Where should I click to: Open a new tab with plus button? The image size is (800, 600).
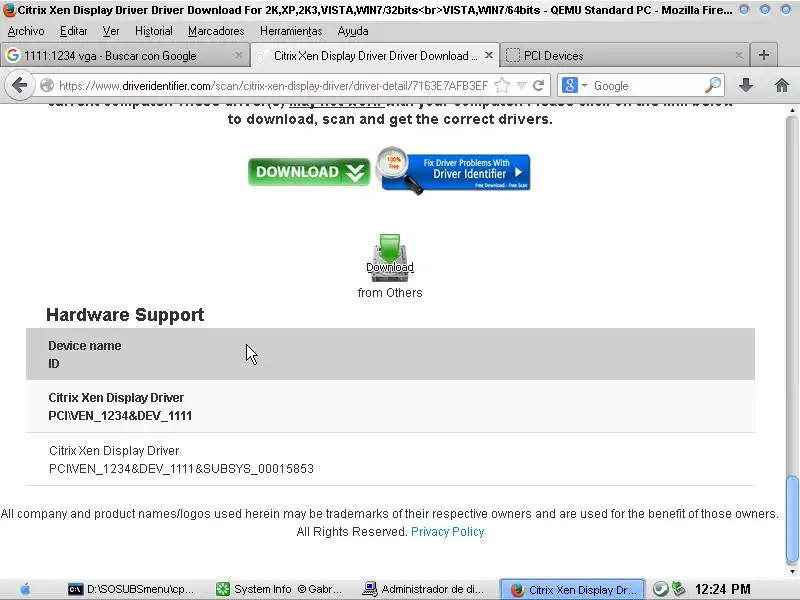(764, 55)
